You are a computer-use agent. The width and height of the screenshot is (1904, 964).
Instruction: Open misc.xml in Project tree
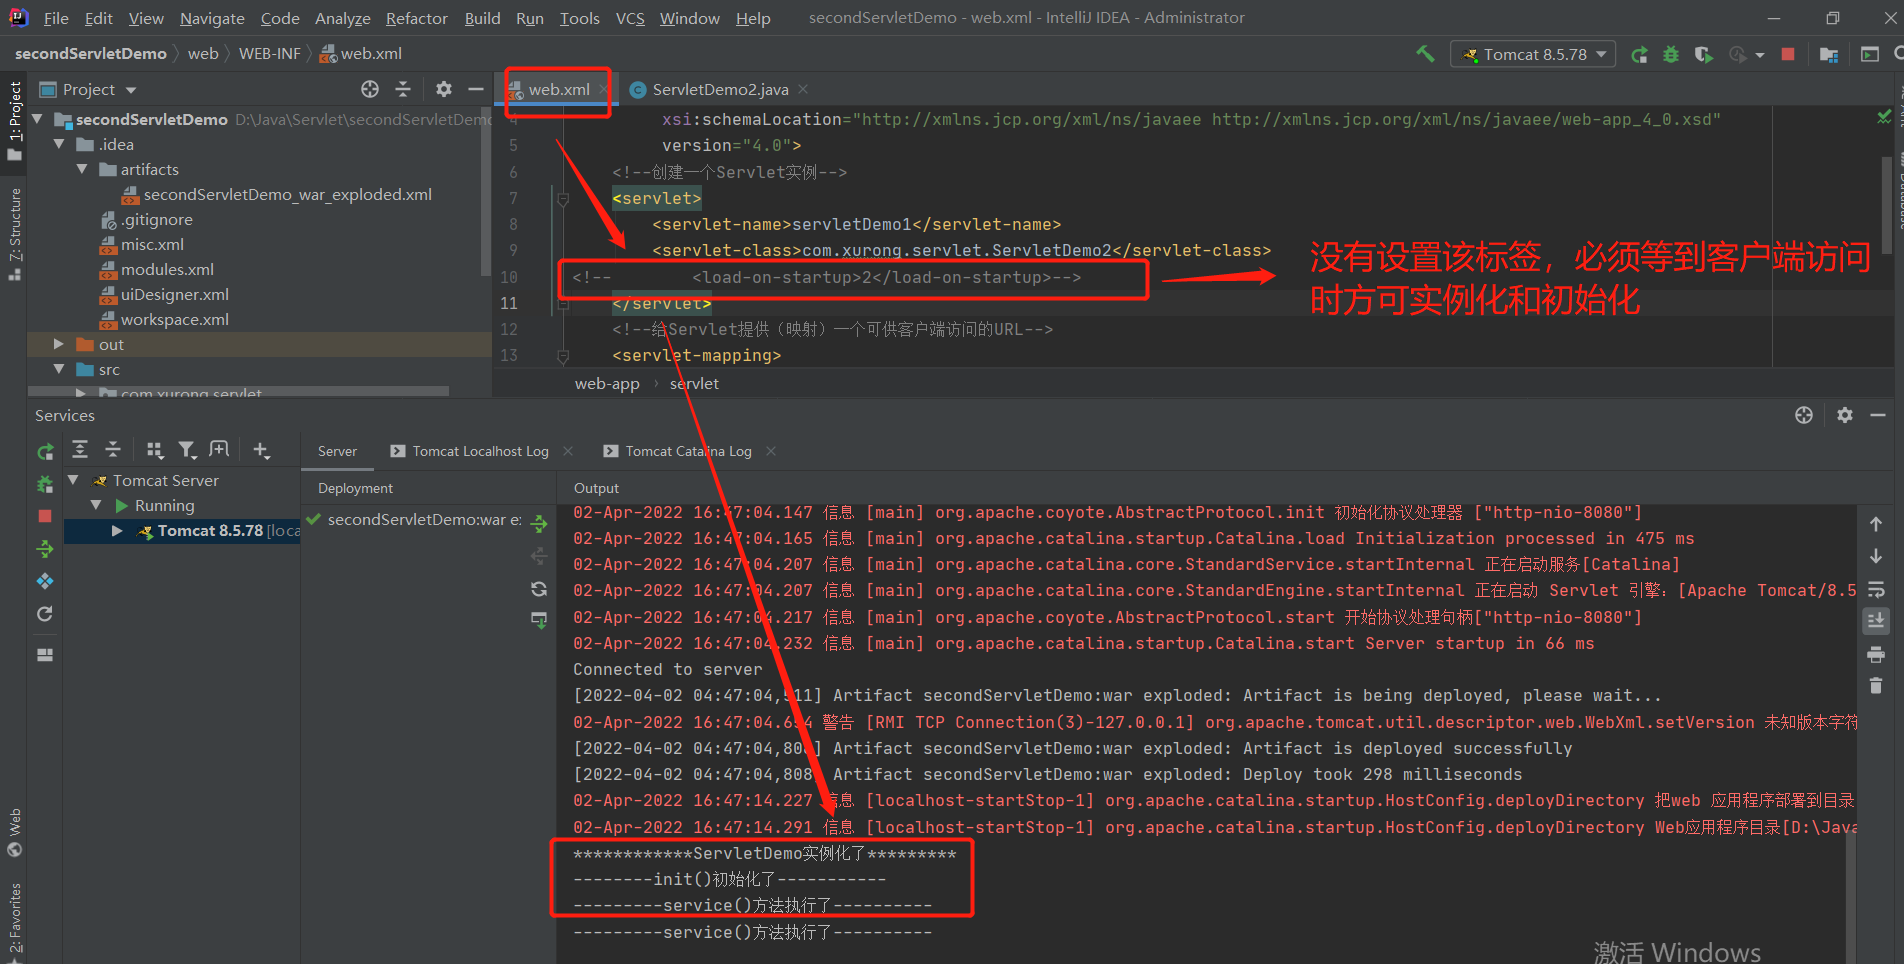click(152, 244)
